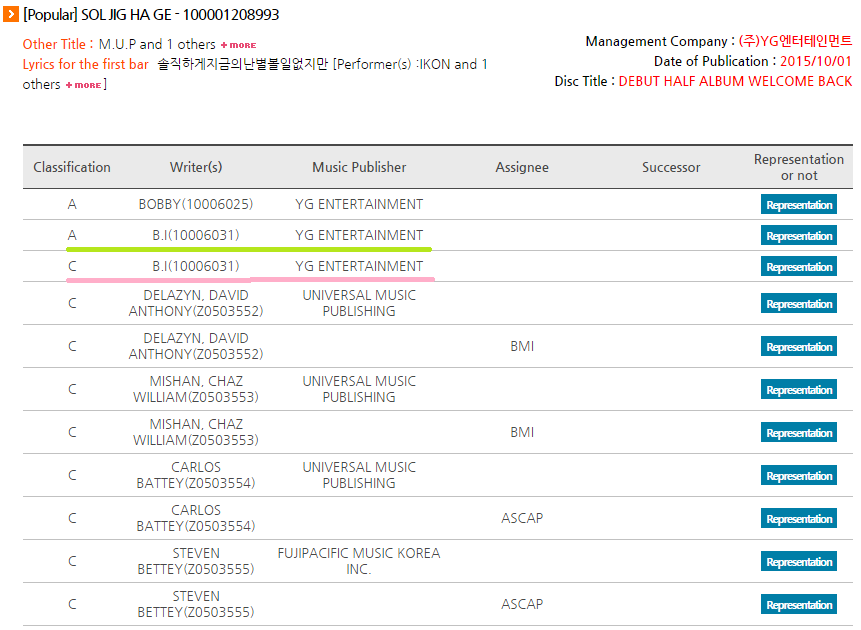Screen dimensions: 861x630
Task: Click Representation for STEVEN BETTEY ASCAP row
Action: (798, 604)
